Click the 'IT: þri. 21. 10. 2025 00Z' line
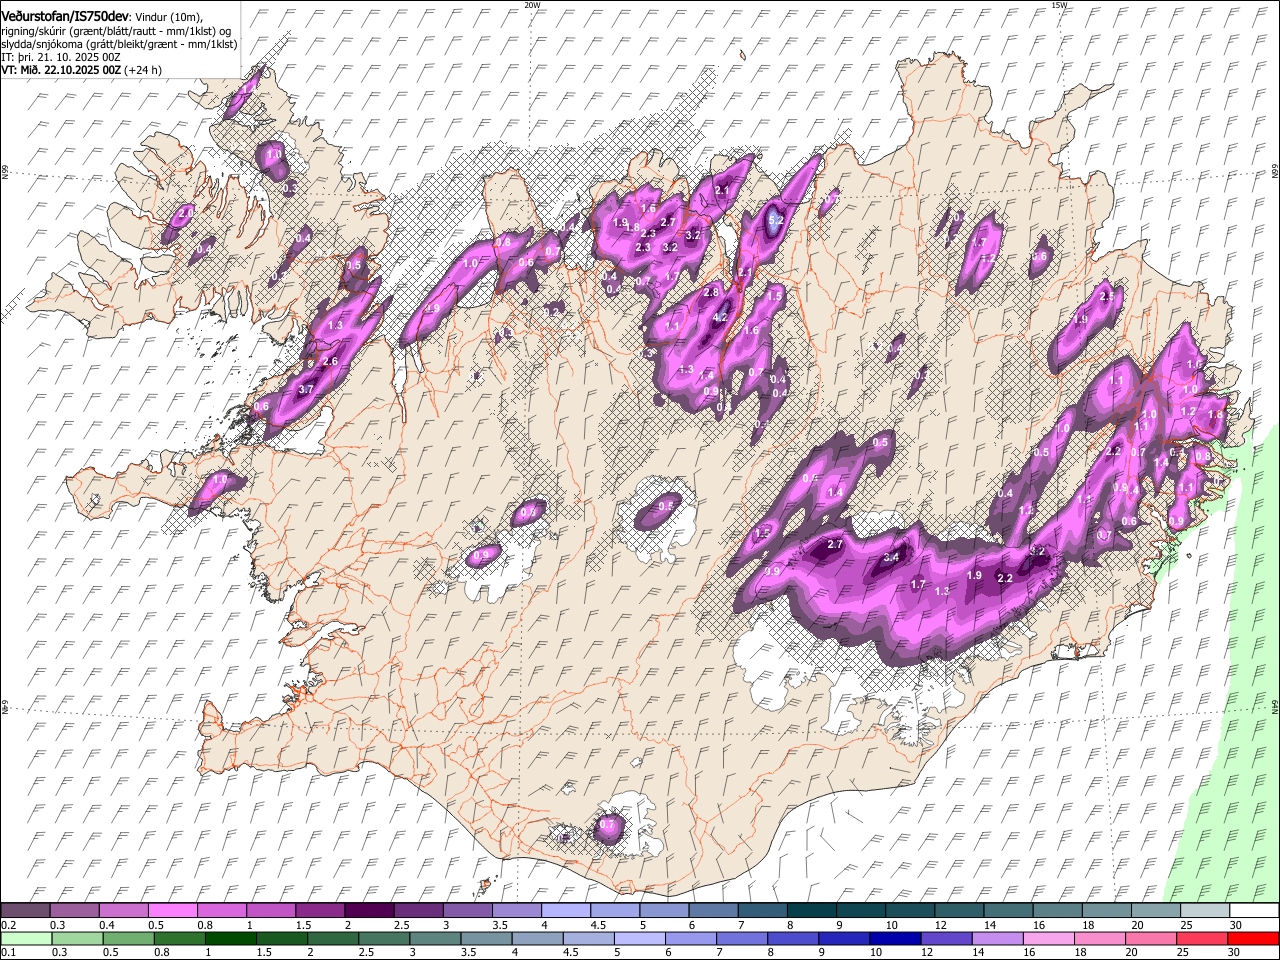The height and width of the screenshot is (960, 1280). pyautogui.click(x=61, y=57)
